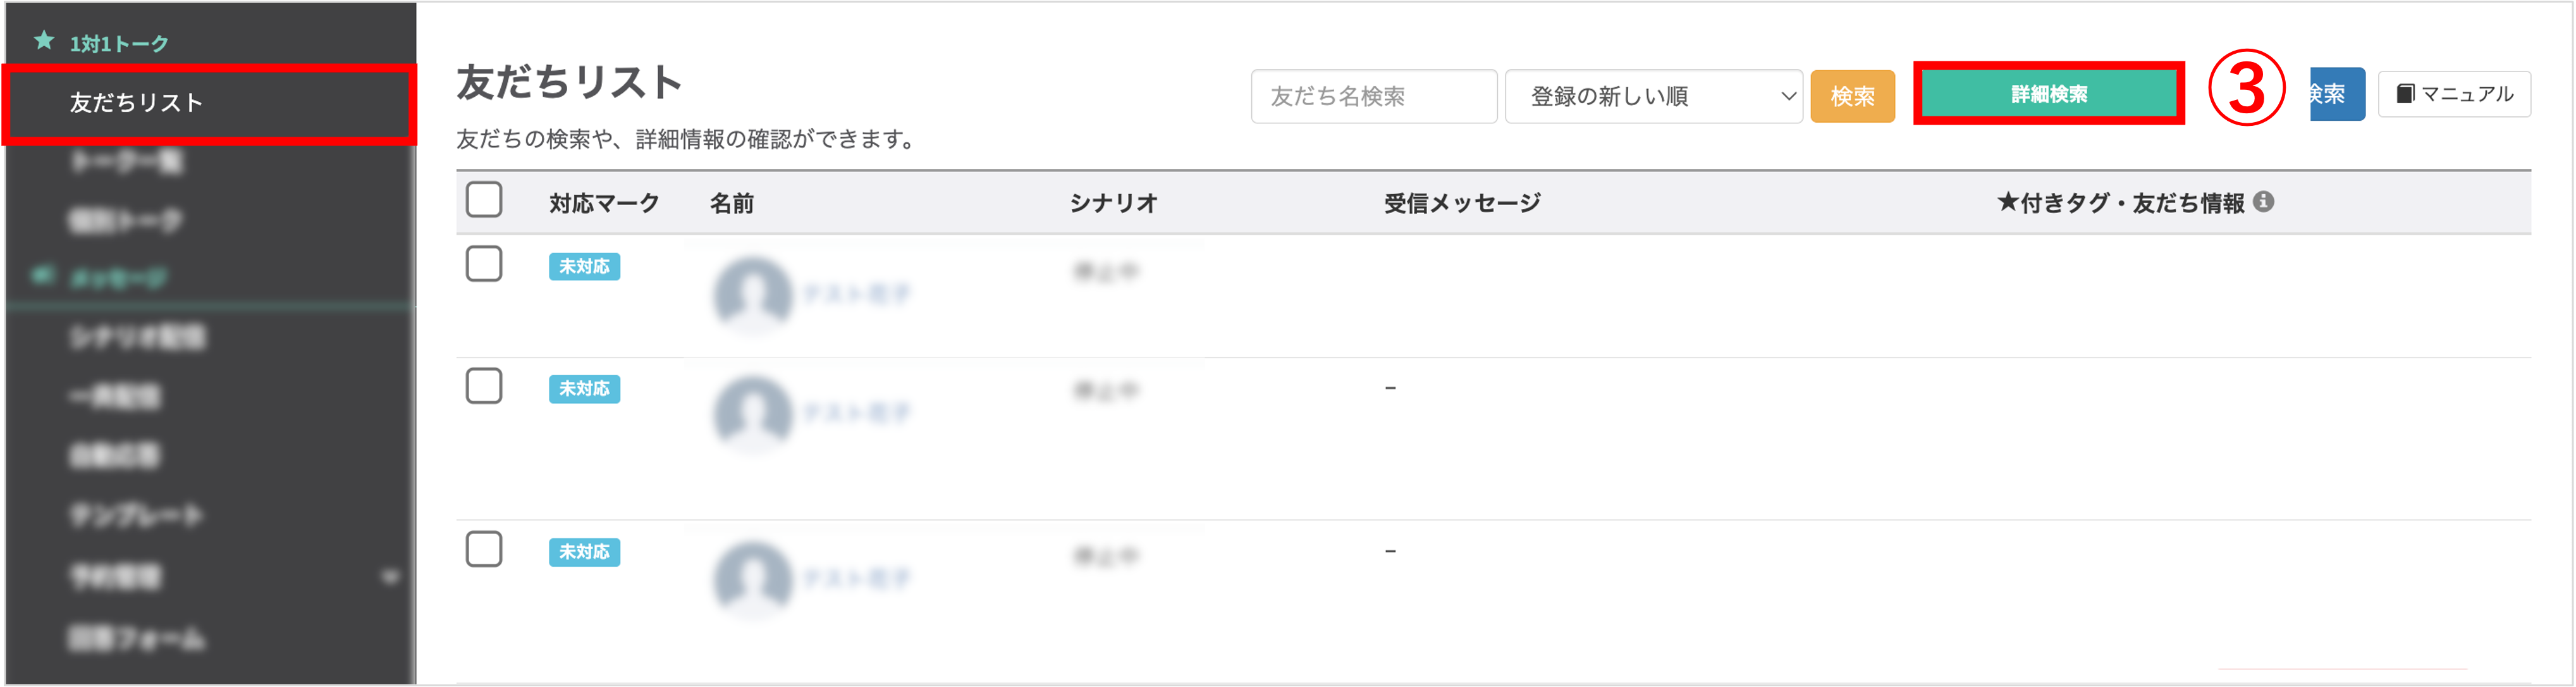2576x687 pixels.
Task: Open the マニュアル button
Action: 2454,94
